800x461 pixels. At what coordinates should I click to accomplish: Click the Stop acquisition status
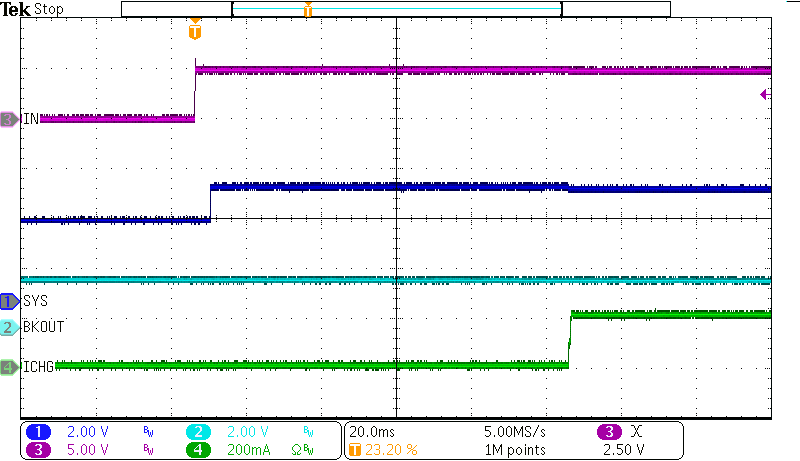(x=48, y=9)
